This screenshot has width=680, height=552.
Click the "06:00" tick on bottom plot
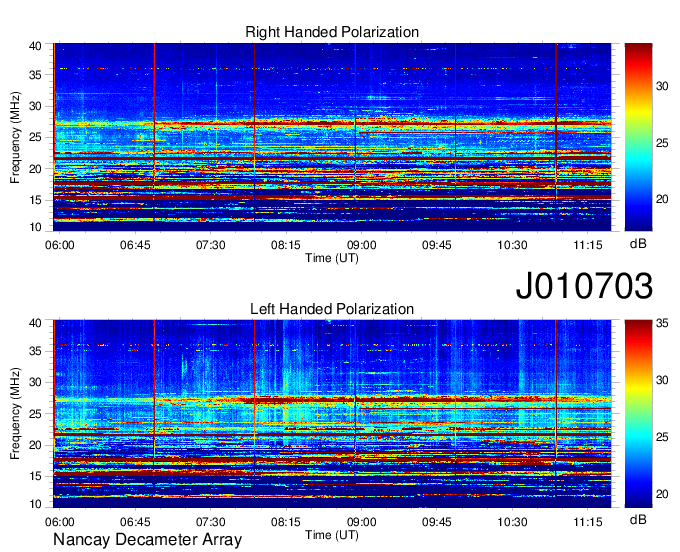59,522
